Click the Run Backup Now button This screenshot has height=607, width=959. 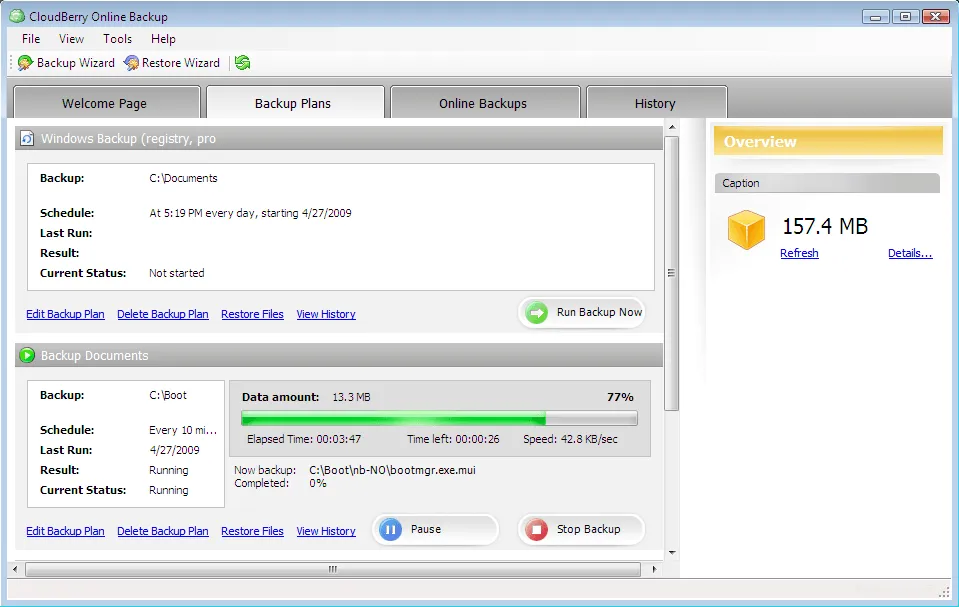pyautogui.click(x=582, y=312)
